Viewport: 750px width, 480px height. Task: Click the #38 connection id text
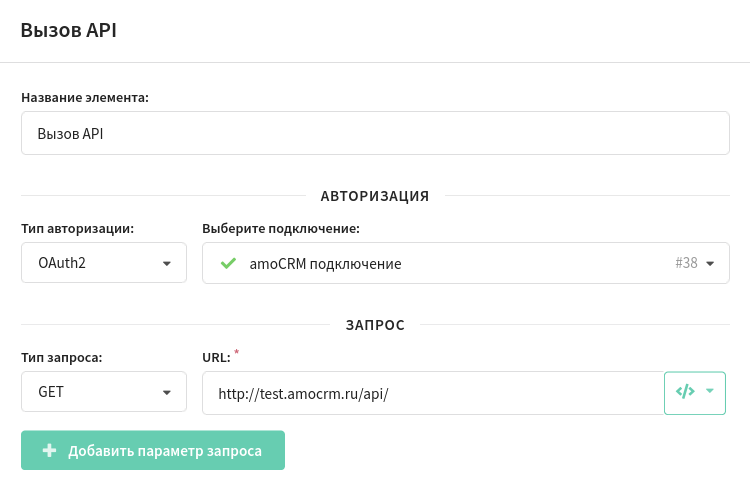[x=686, y=263]
